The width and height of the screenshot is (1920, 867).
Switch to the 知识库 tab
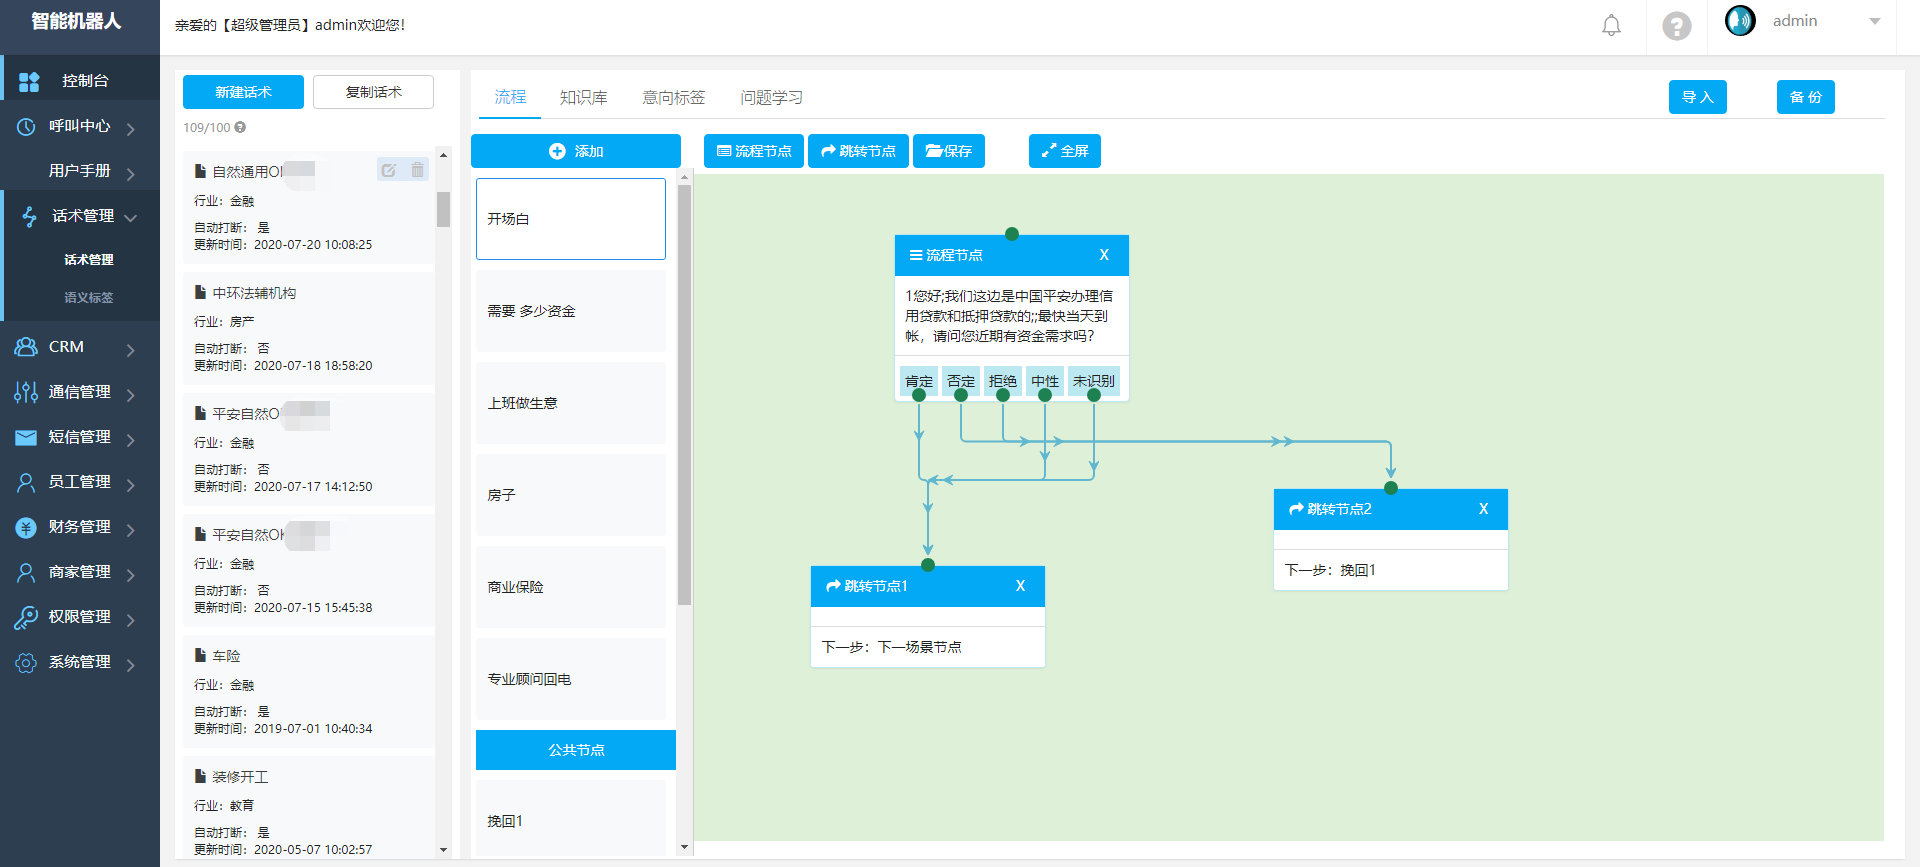point(583,97)
